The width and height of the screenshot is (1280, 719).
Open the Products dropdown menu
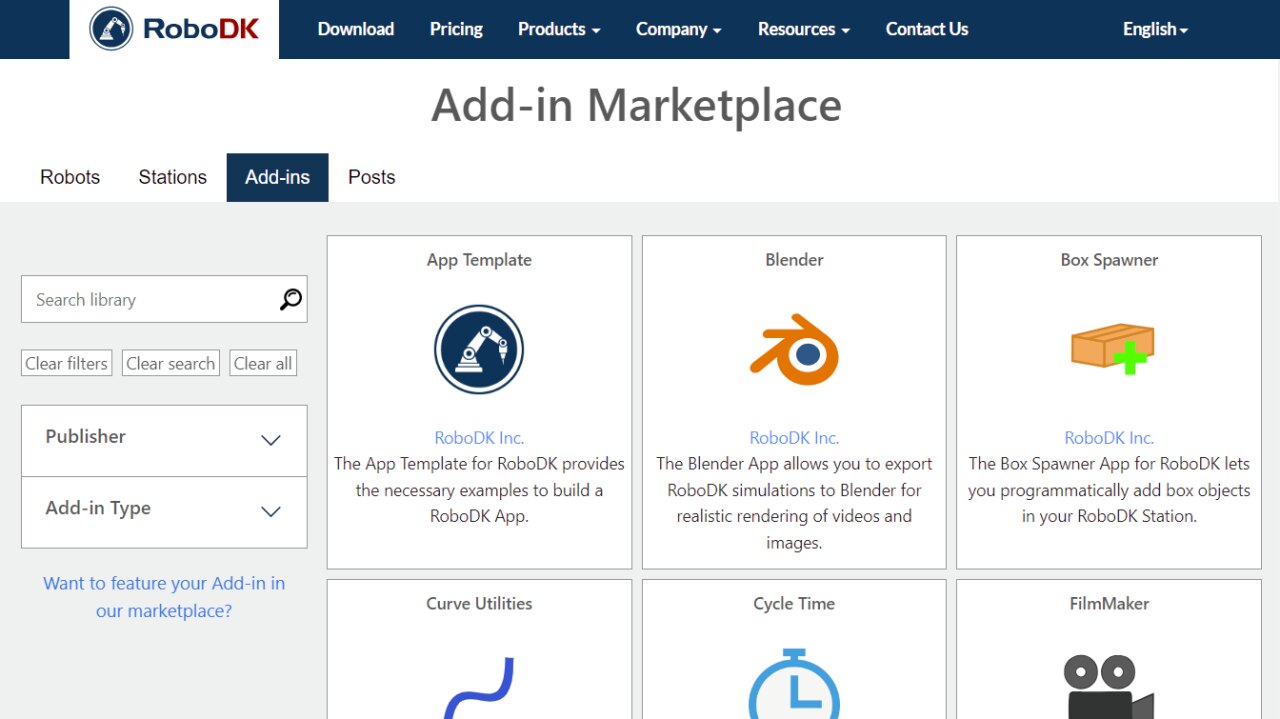[x=558, y=29]
